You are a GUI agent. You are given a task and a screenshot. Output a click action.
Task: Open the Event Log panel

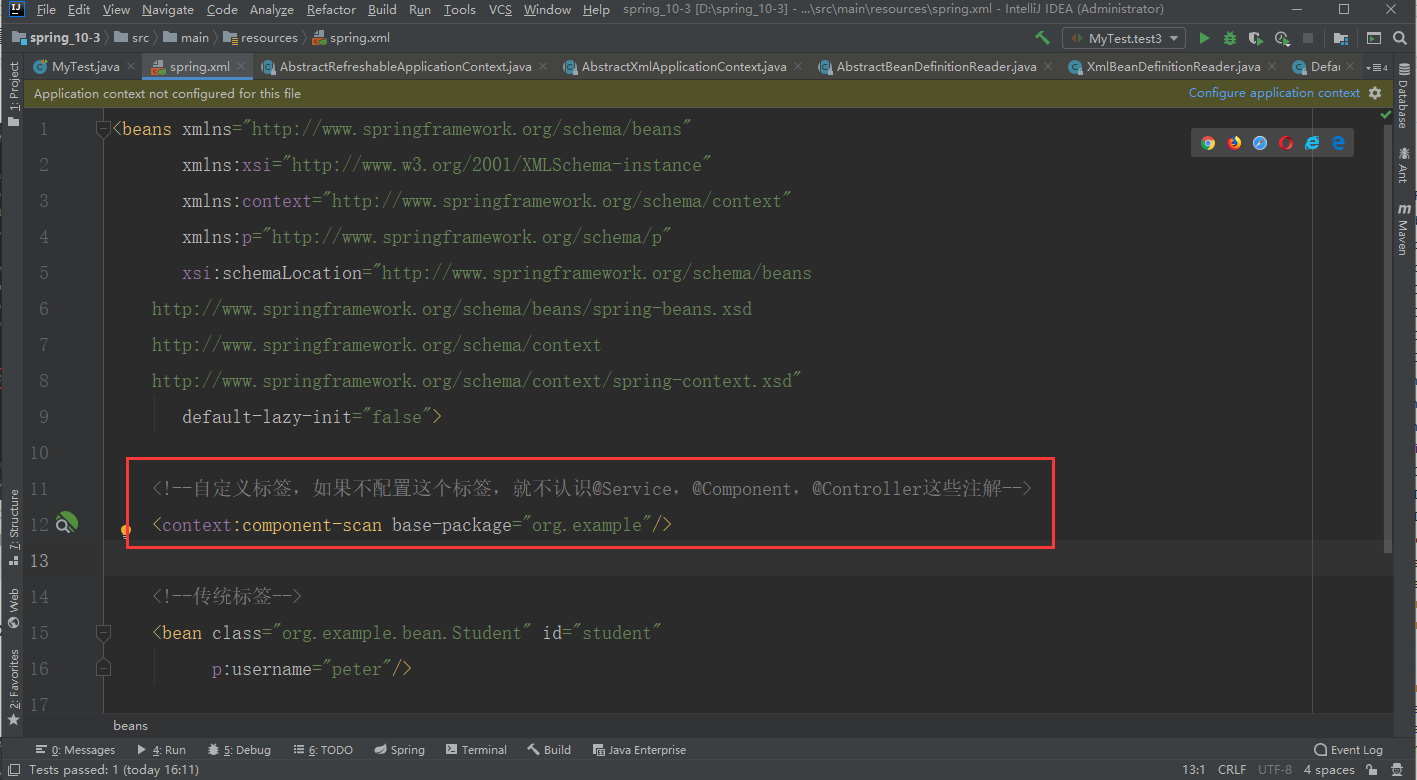[x=1348, y=750]
